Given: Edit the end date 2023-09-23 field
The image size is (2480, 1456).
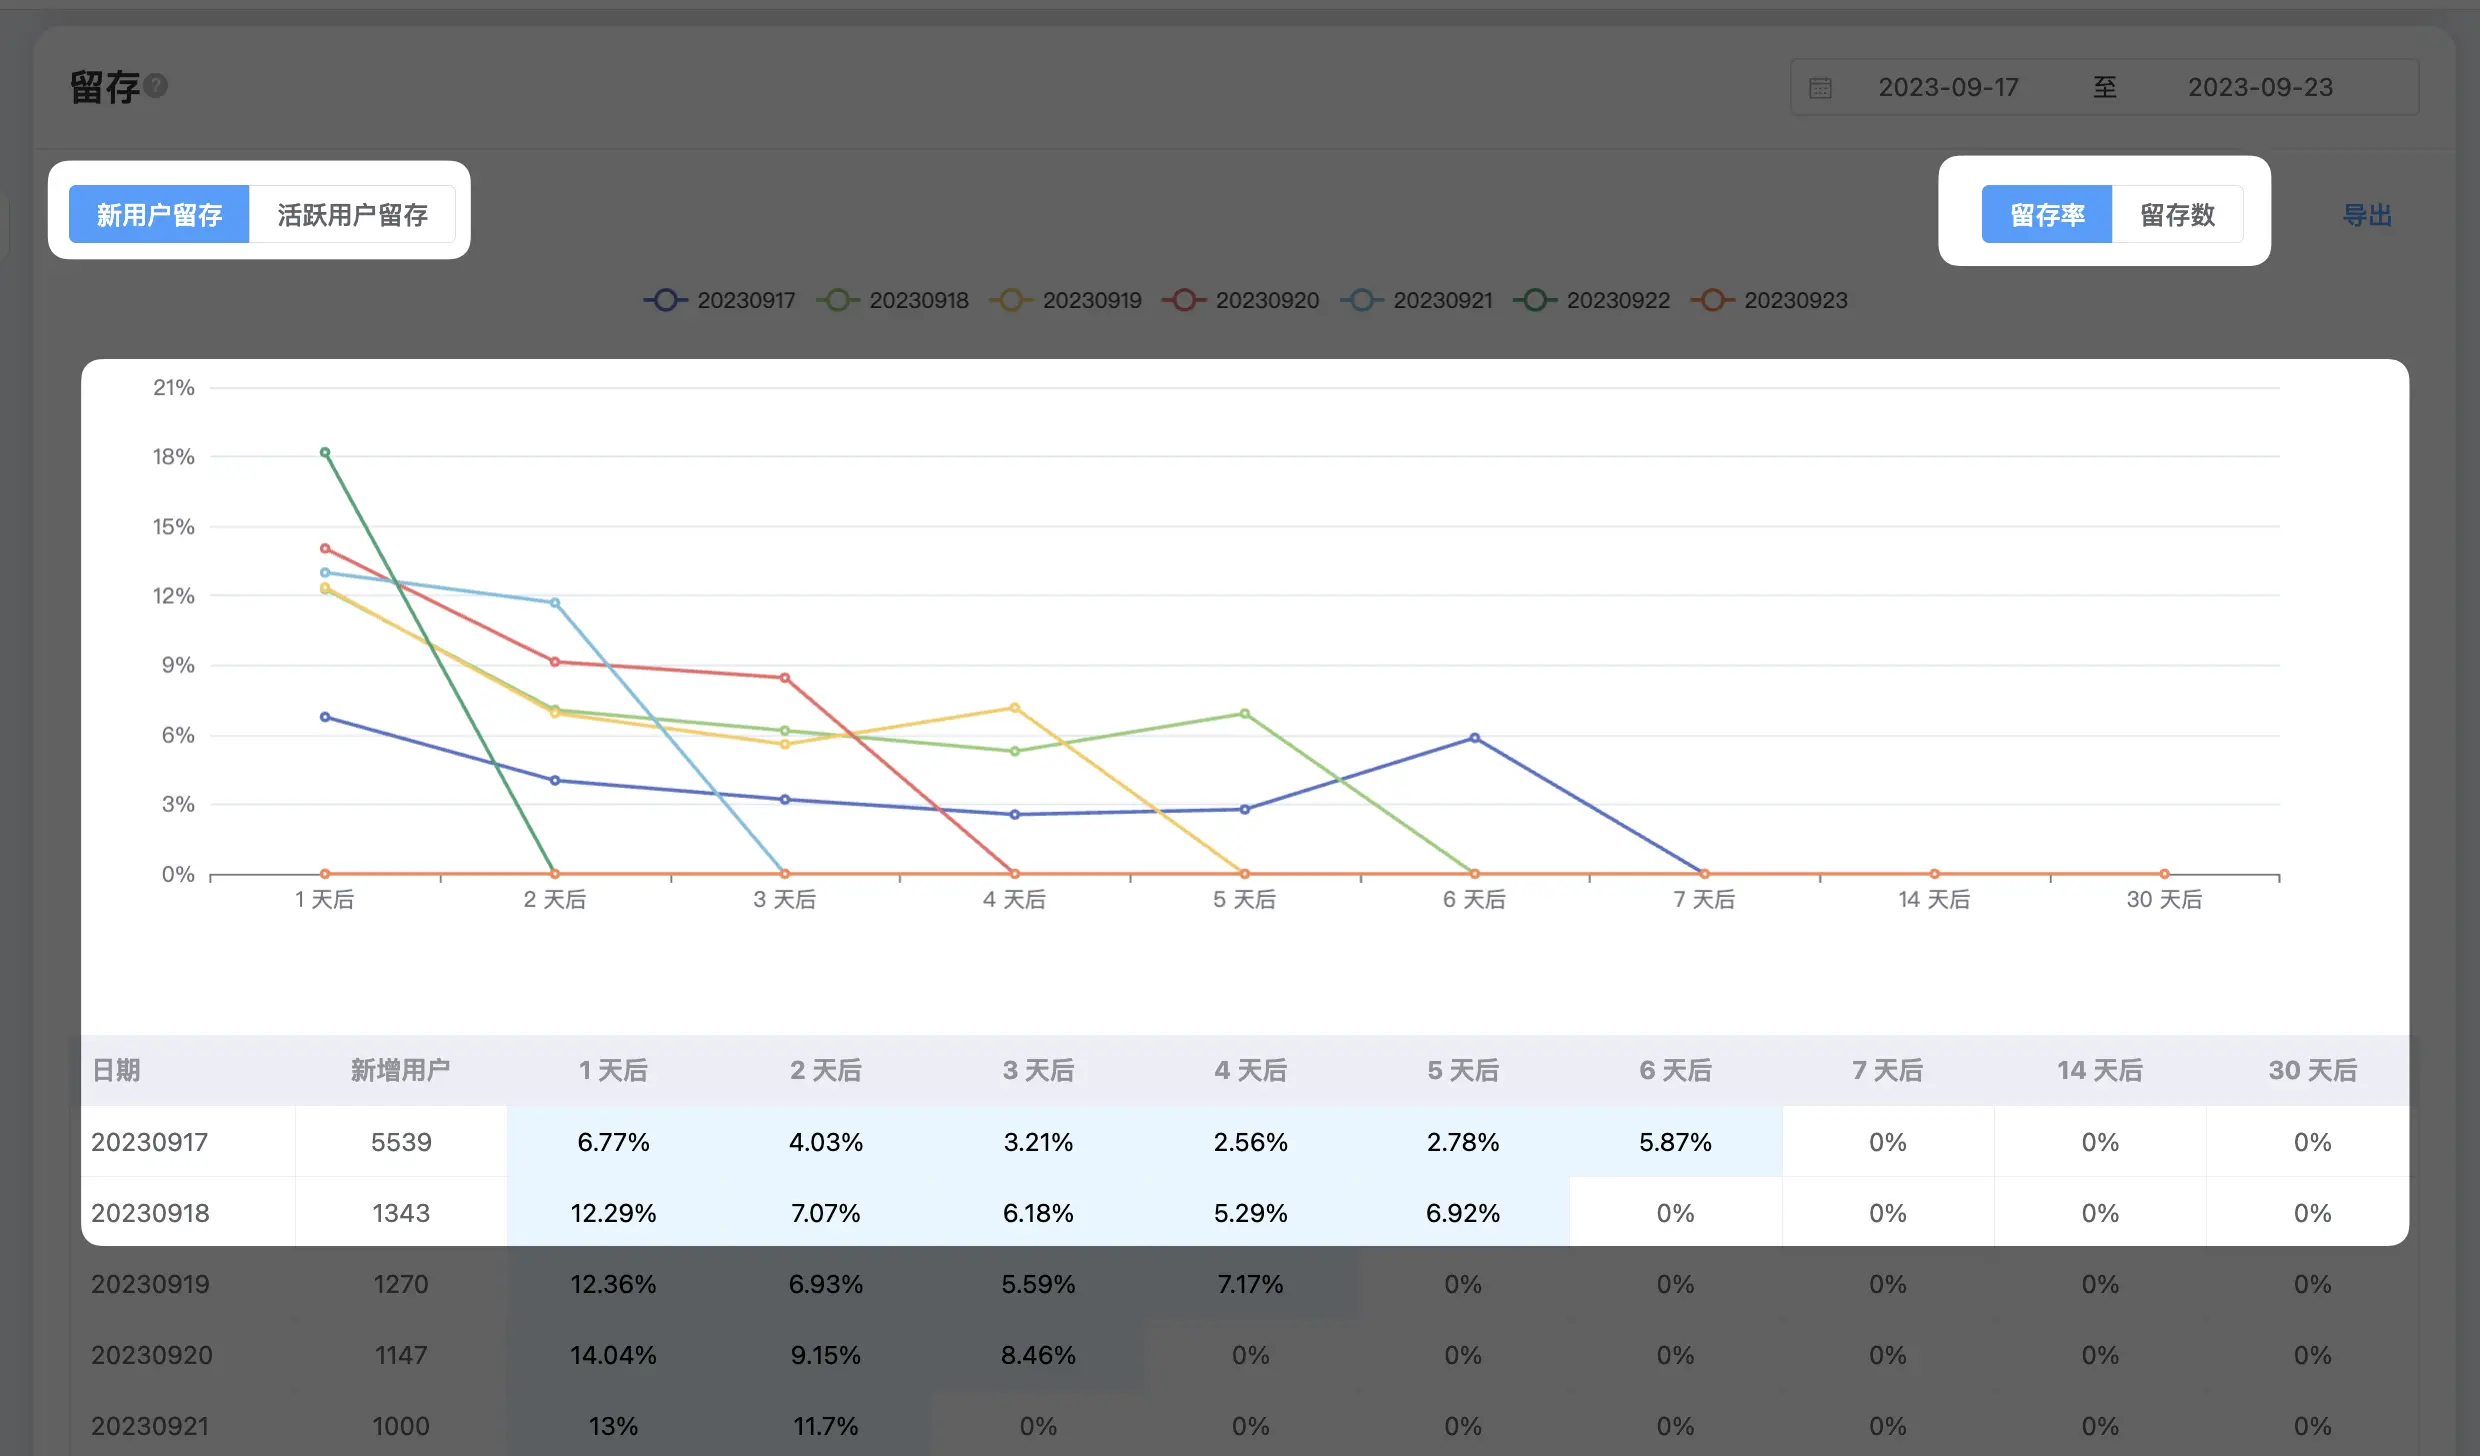Looking at the screenshot, I should tap(2260, 88).
